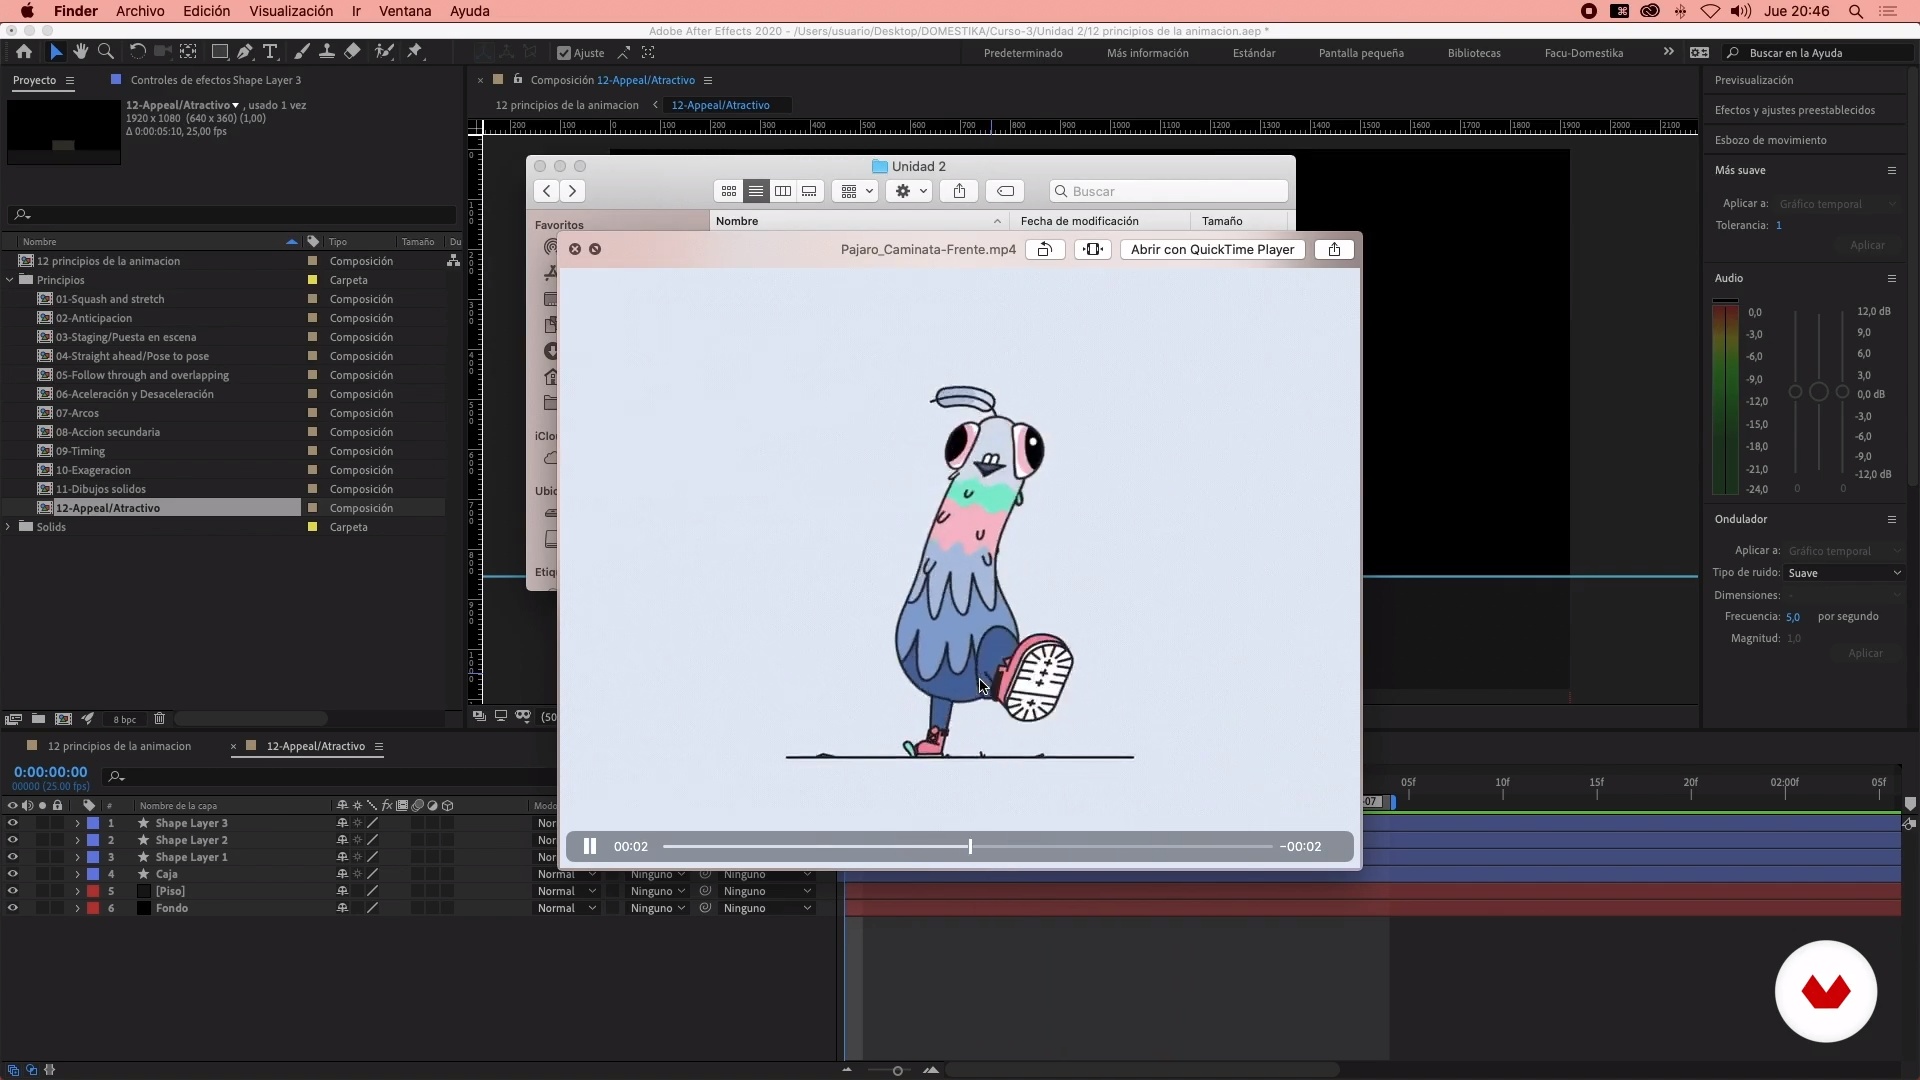
Task: Click Quick Look share icon
Action: pyautogui.click(x=1334, y=249)
